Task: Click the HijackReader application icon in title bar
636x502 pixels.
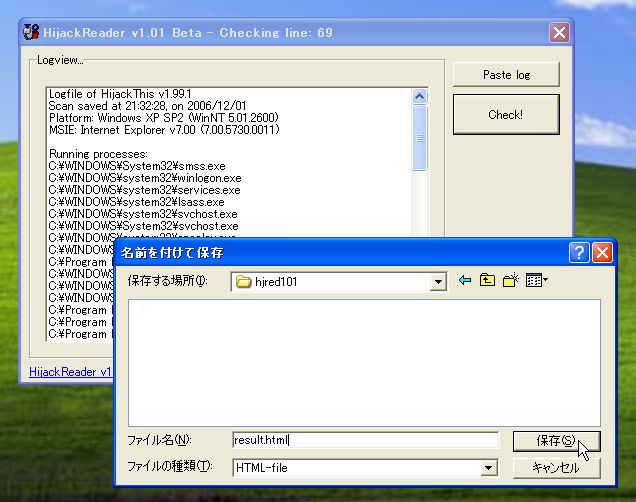Action: [31, 32]
